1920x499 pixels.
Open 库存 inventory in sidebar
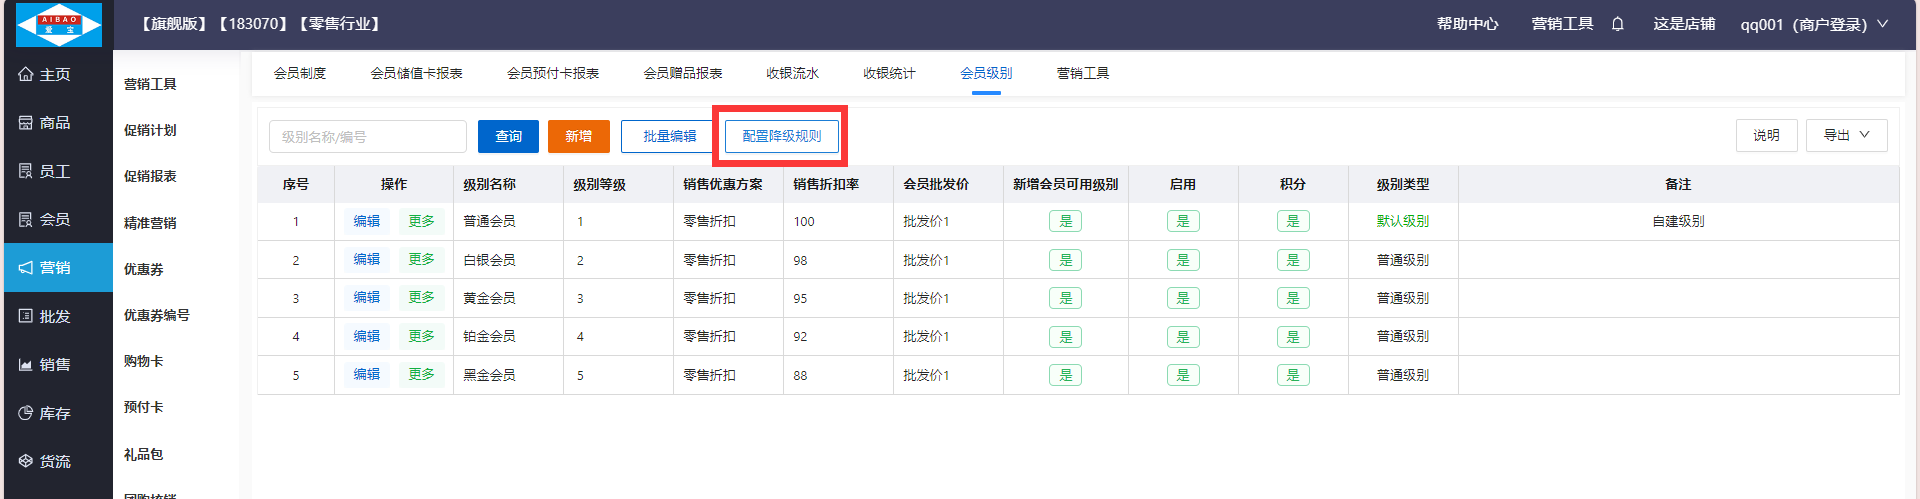point(45,413)
